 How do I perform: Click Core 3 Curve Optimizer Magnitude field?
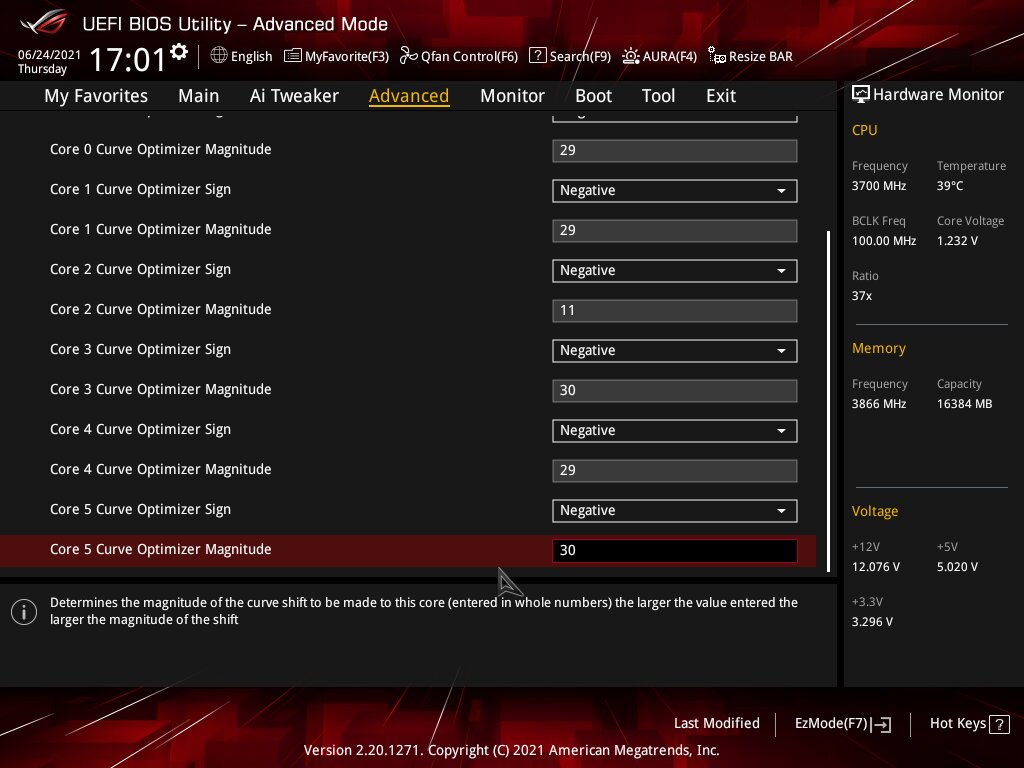pyautogui.click(x=675, y=391)
